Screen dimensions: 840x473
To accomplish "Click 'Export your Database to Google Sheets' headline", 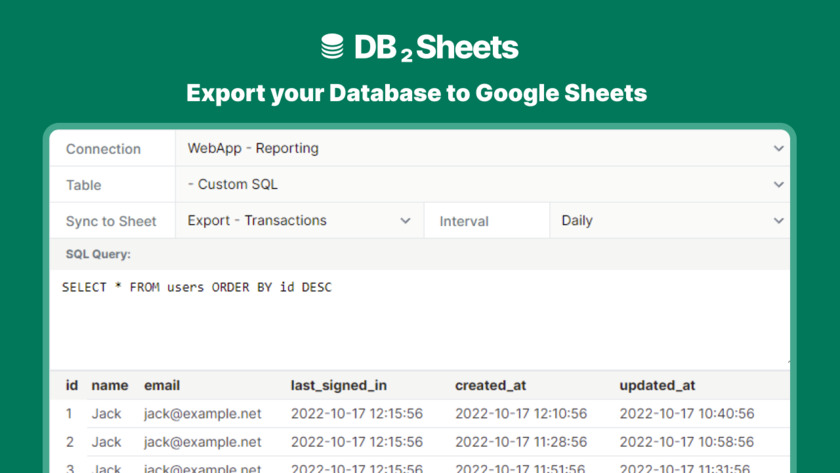I will (x=417, y=93).
